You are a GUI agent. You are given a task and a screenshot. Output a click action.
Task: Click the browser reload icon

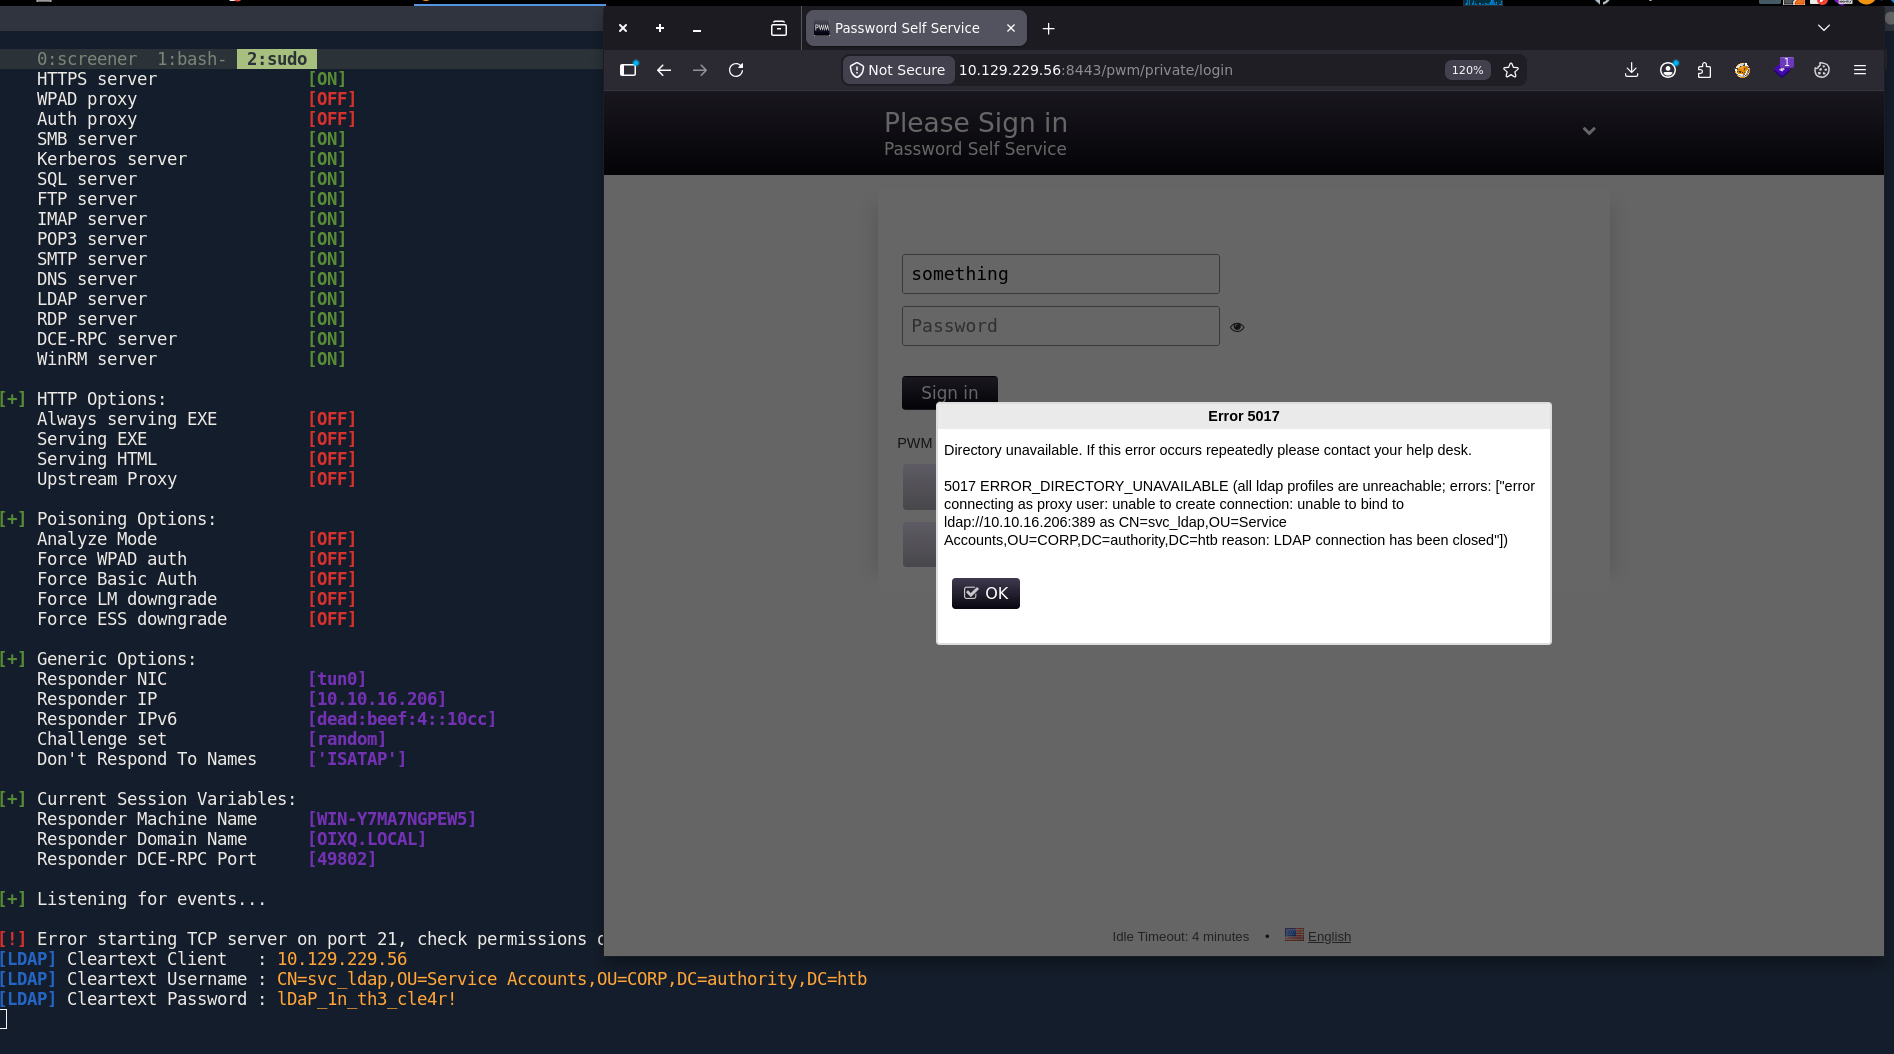[736, 70]
